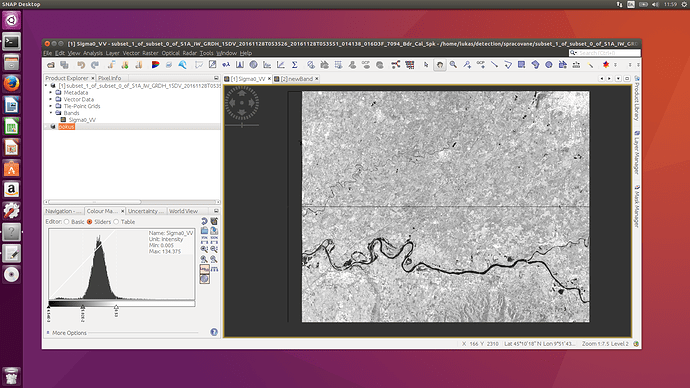Select the Sliders editor radio button
The image size is (690, 388).
tap(90, 222)
